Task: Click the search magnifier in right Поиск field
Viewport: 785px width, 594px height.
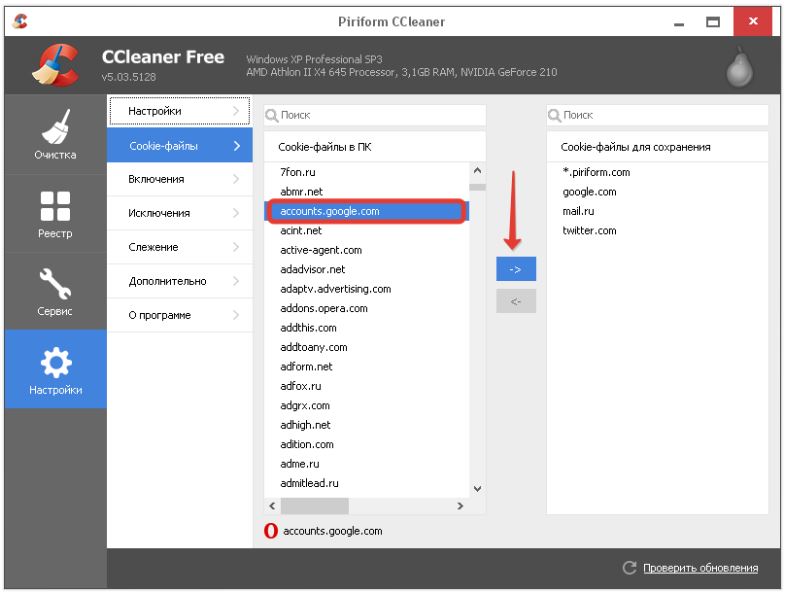Action: (x=554, y=116)
